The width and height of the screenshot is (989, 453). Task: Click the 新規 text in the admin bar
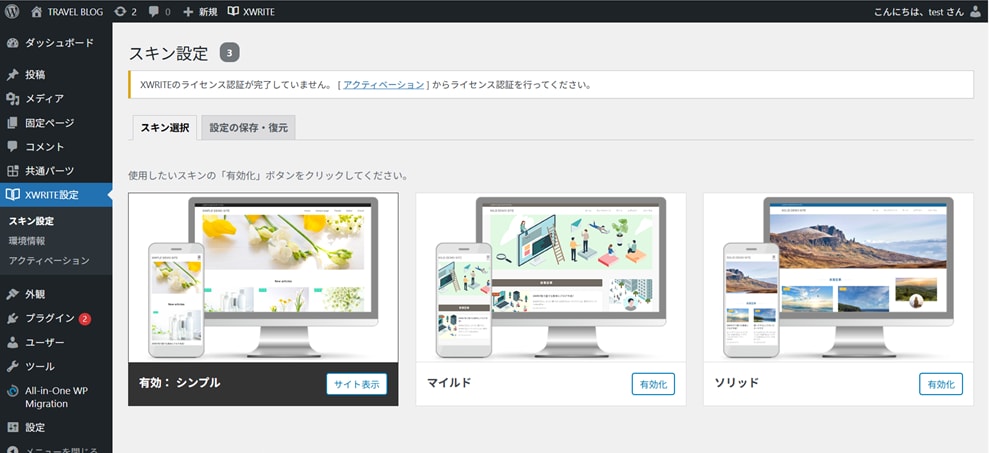point(208,11)
